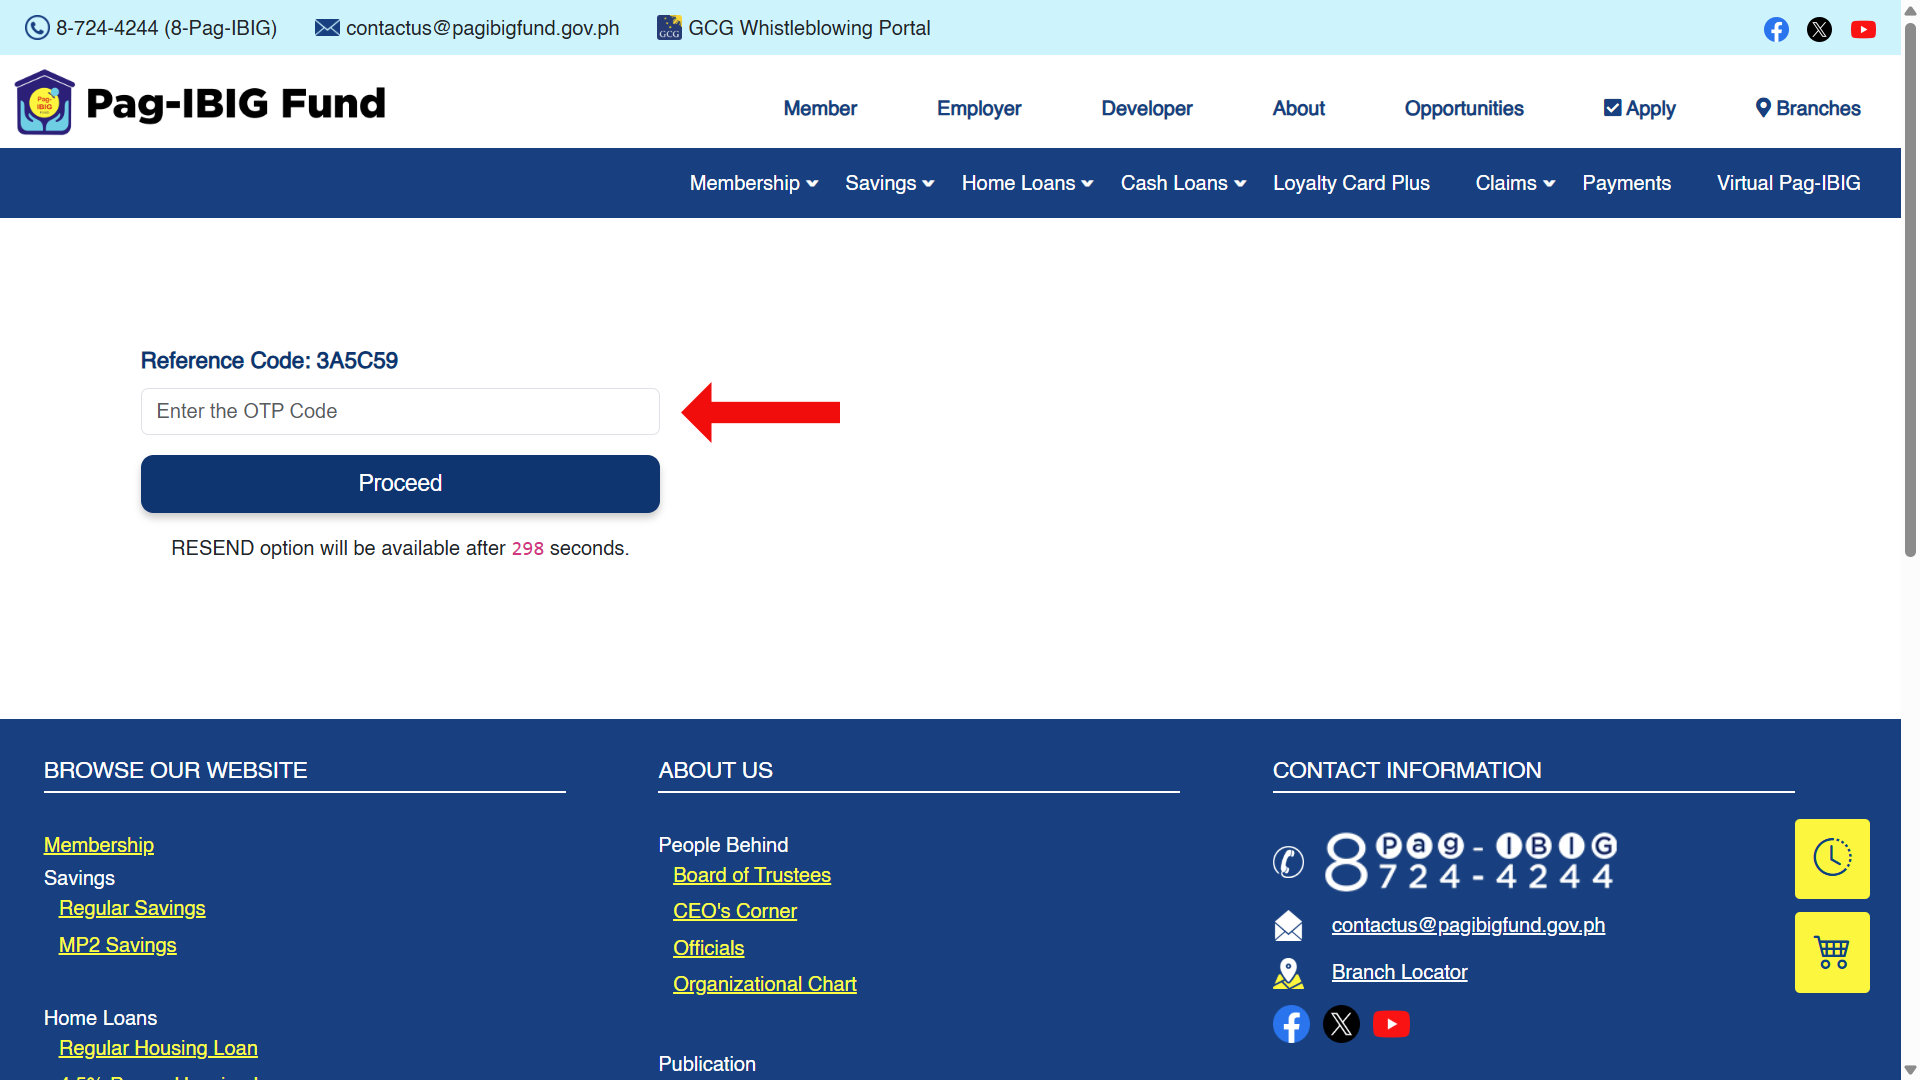Viewport: 1920px width, 1080px height.
Task: Open the Membership footer link
Action: point(99,845)
